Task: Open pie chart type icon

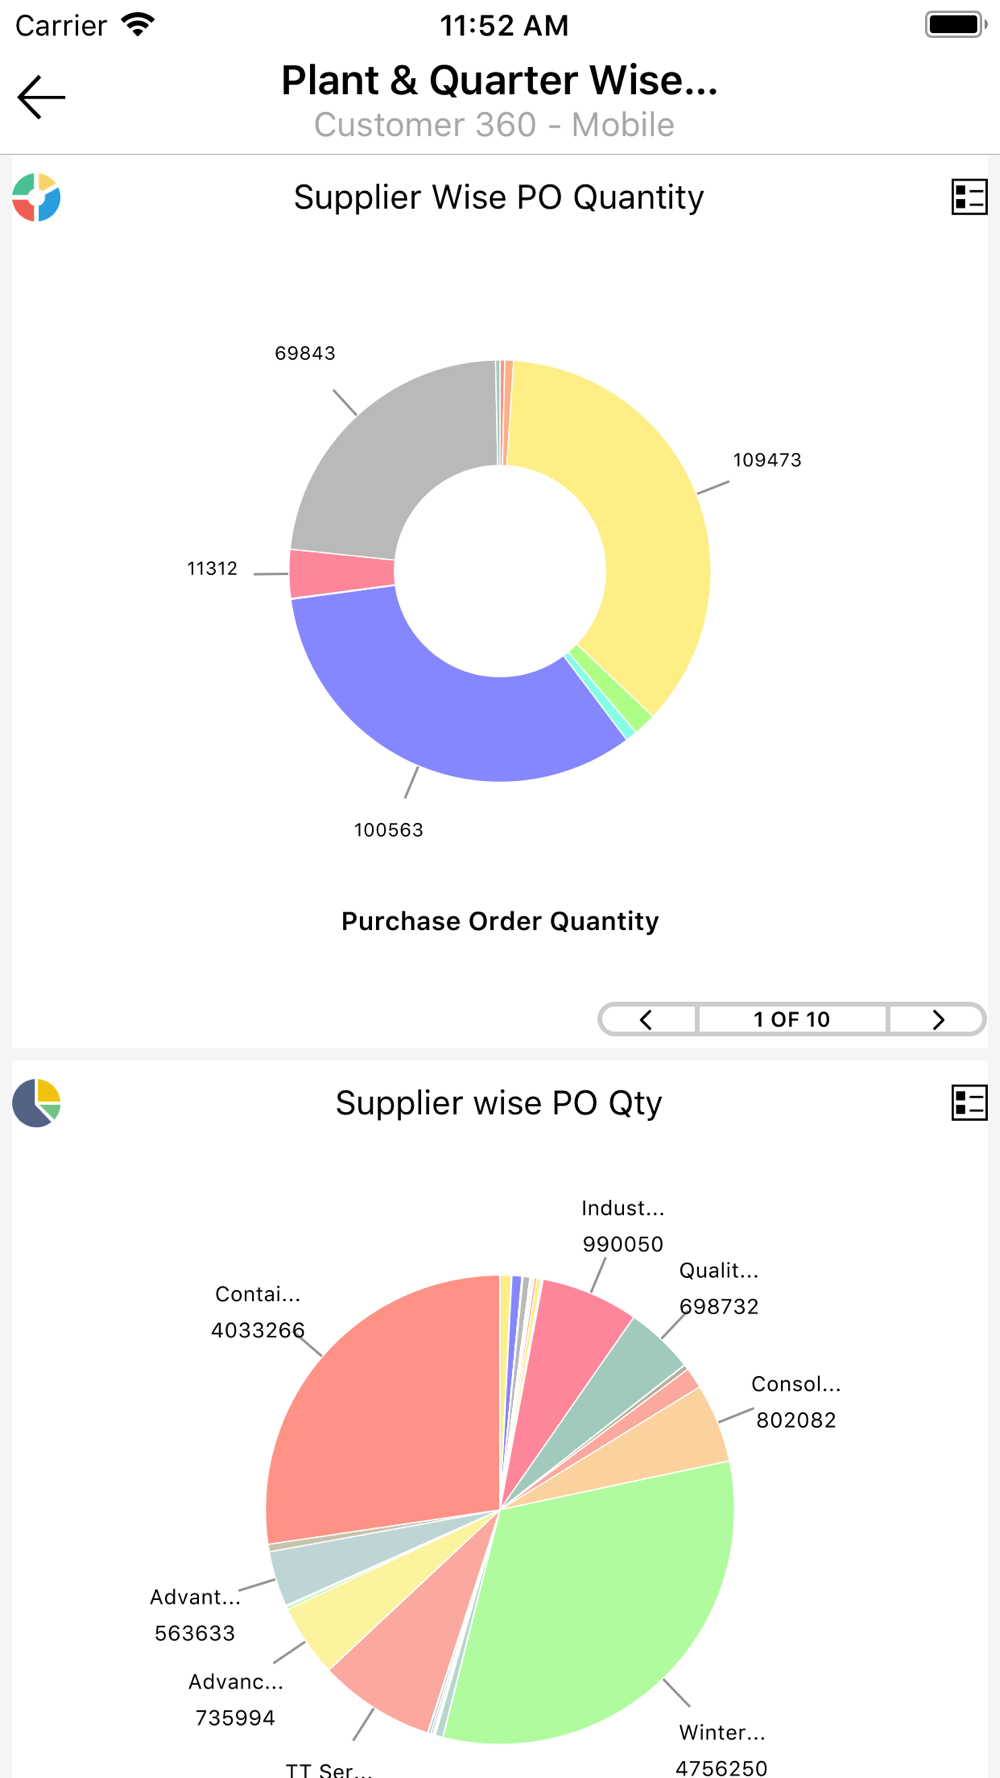Action: pyautogui.click(x=37, y=1103)
